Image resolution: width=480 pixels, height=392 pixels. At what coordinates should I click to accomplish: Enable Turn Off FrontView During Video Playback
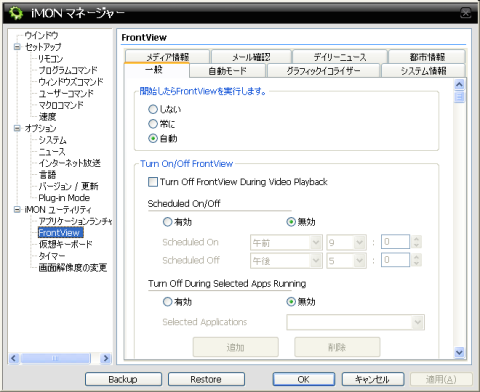[153, 182]
